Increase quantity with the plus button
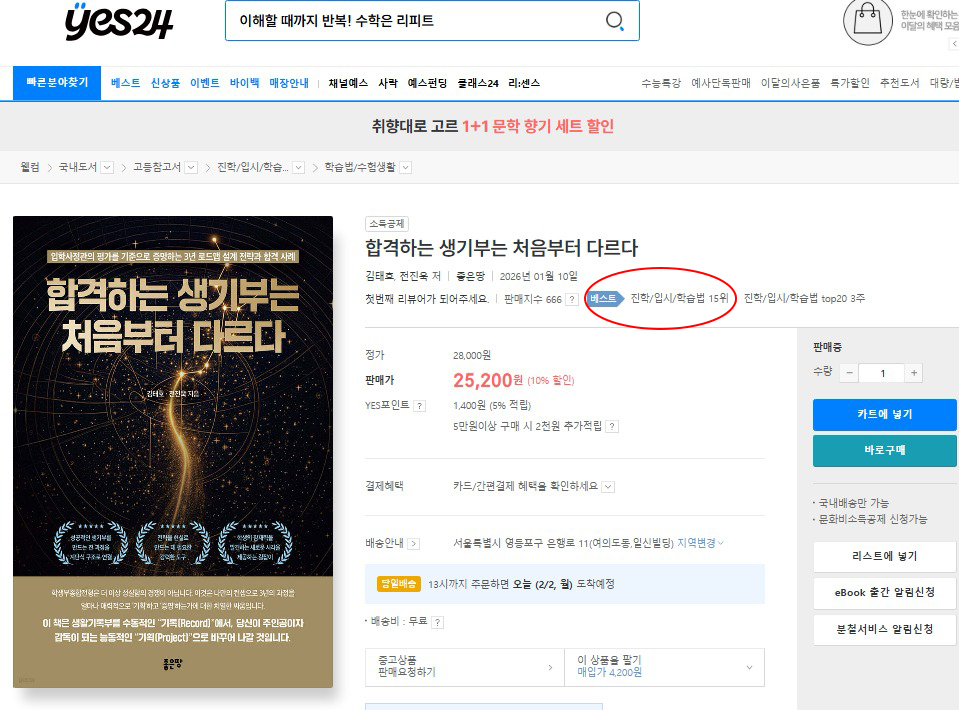 [914, 373]
